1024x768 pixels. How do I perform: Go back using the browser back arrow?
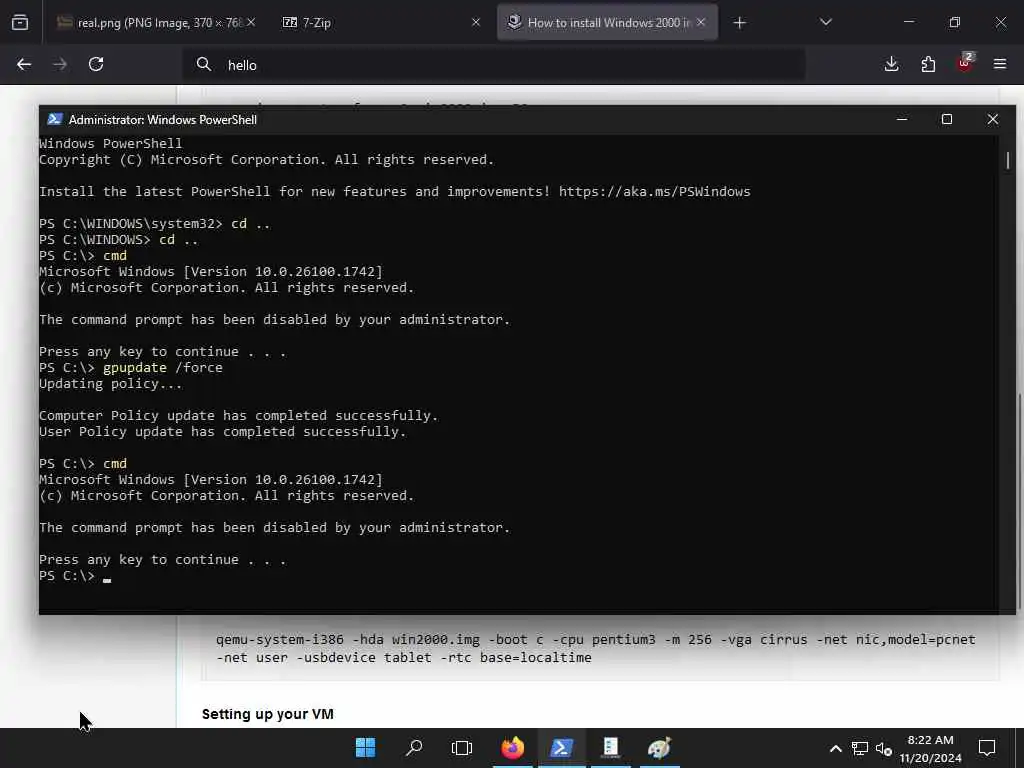pyautogui.click(x=24, y=64)
